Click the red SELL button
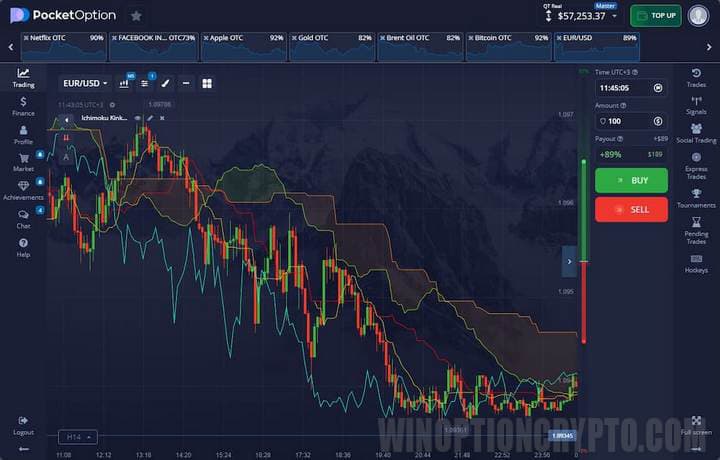This screenshot has width=720, height=460. [x=631, y=210]
